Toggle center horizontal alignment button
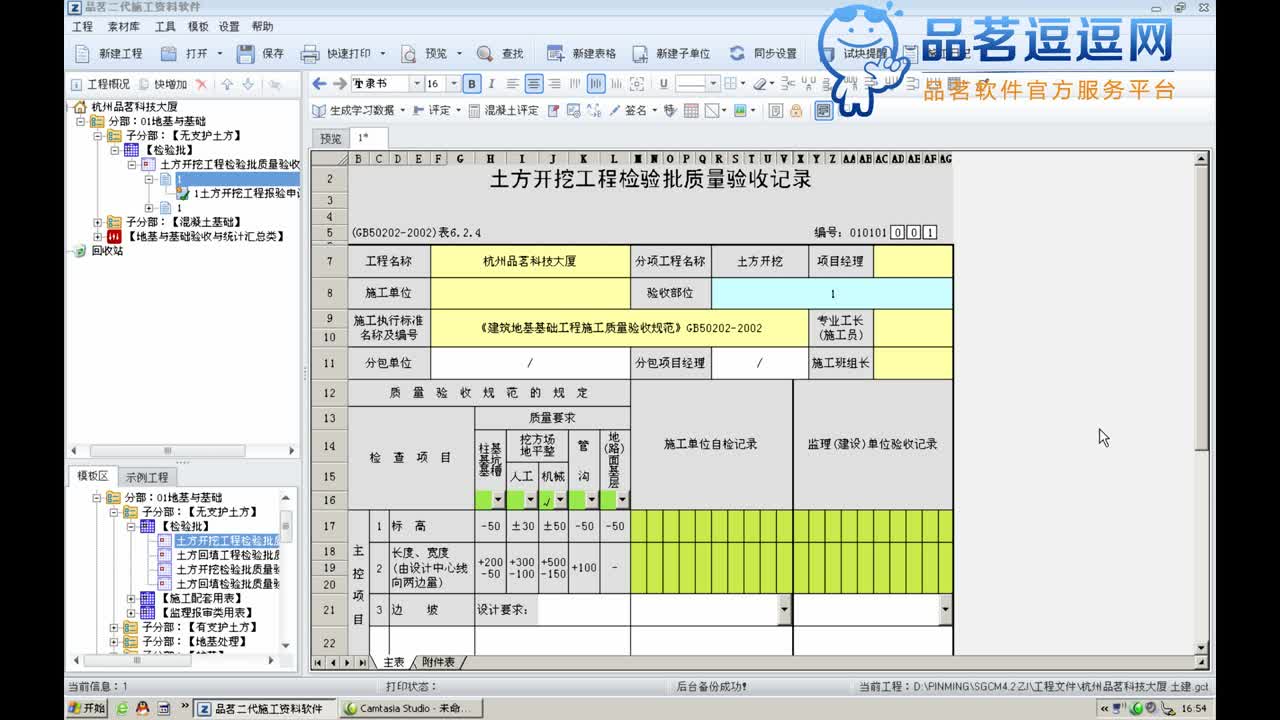This screenshot has height=720, width=1280. 533,84
